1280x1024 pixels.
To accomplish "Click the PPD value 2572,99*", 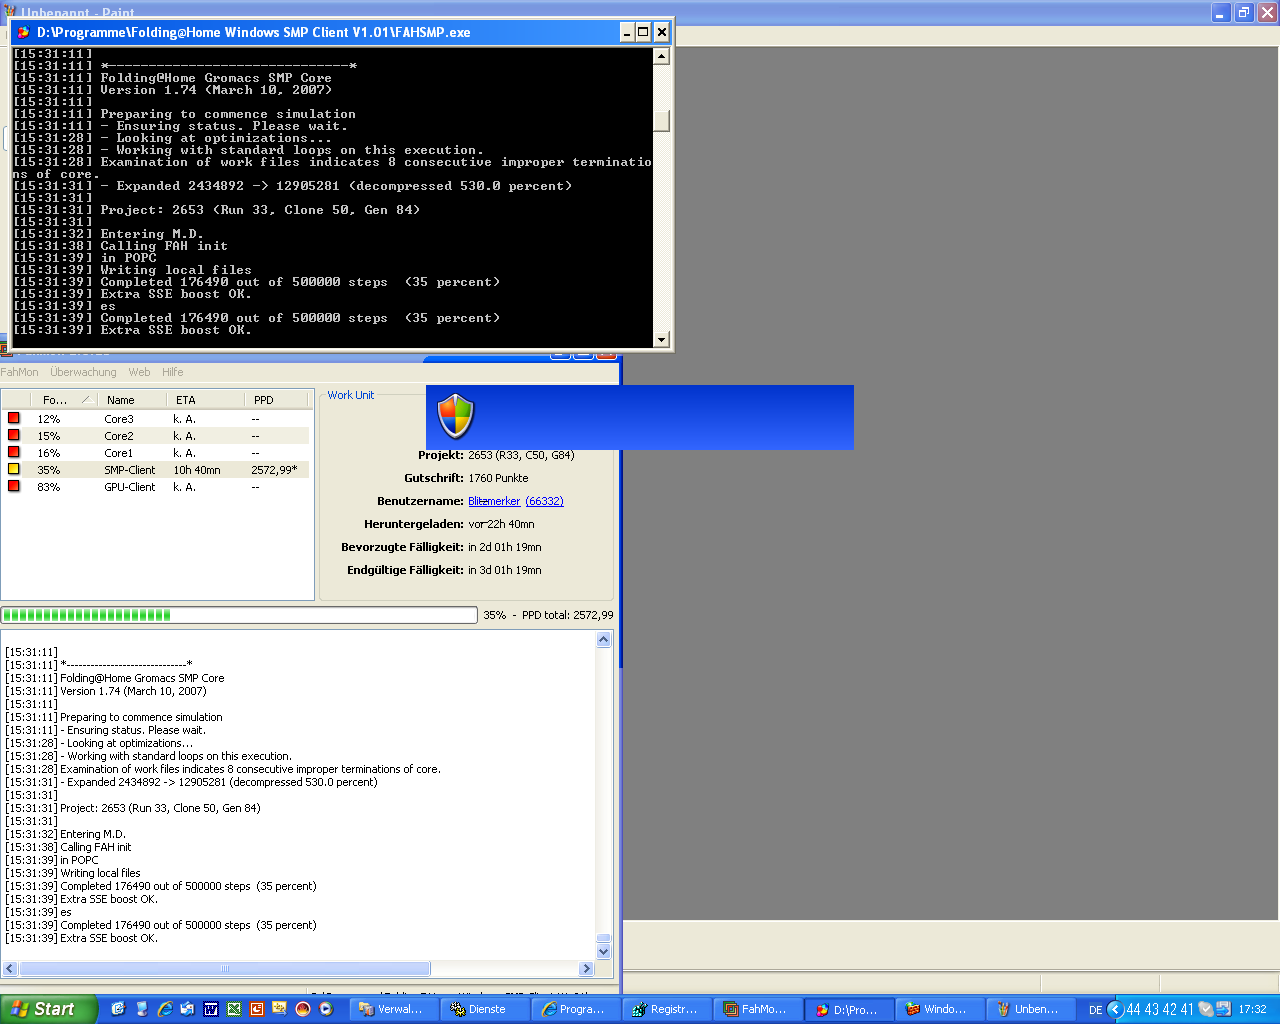I will tap(274, 470).
